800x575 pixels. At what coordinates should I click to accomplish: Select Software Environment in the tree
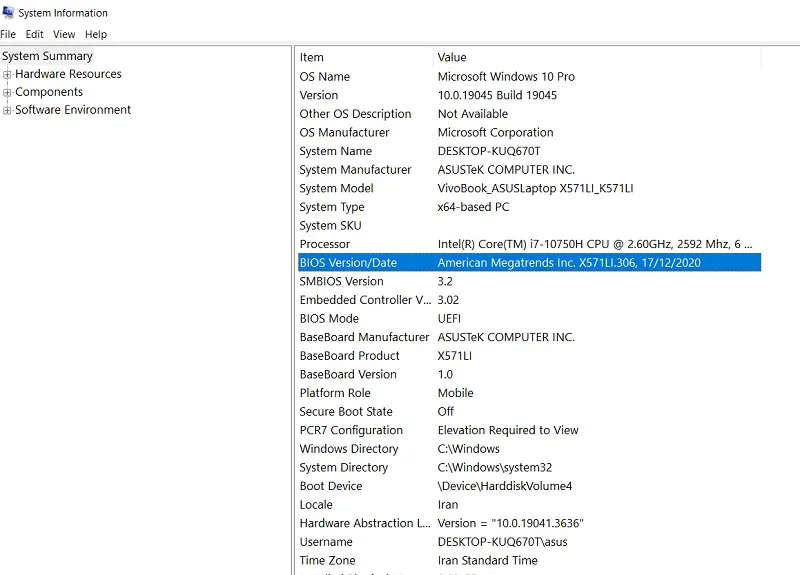coord(73,110)
